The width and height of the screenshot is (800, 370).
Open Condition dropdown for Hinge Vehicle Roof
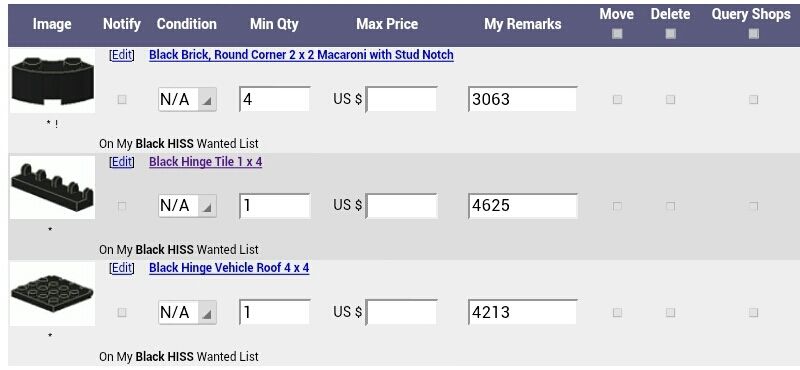tap(187, 312)
